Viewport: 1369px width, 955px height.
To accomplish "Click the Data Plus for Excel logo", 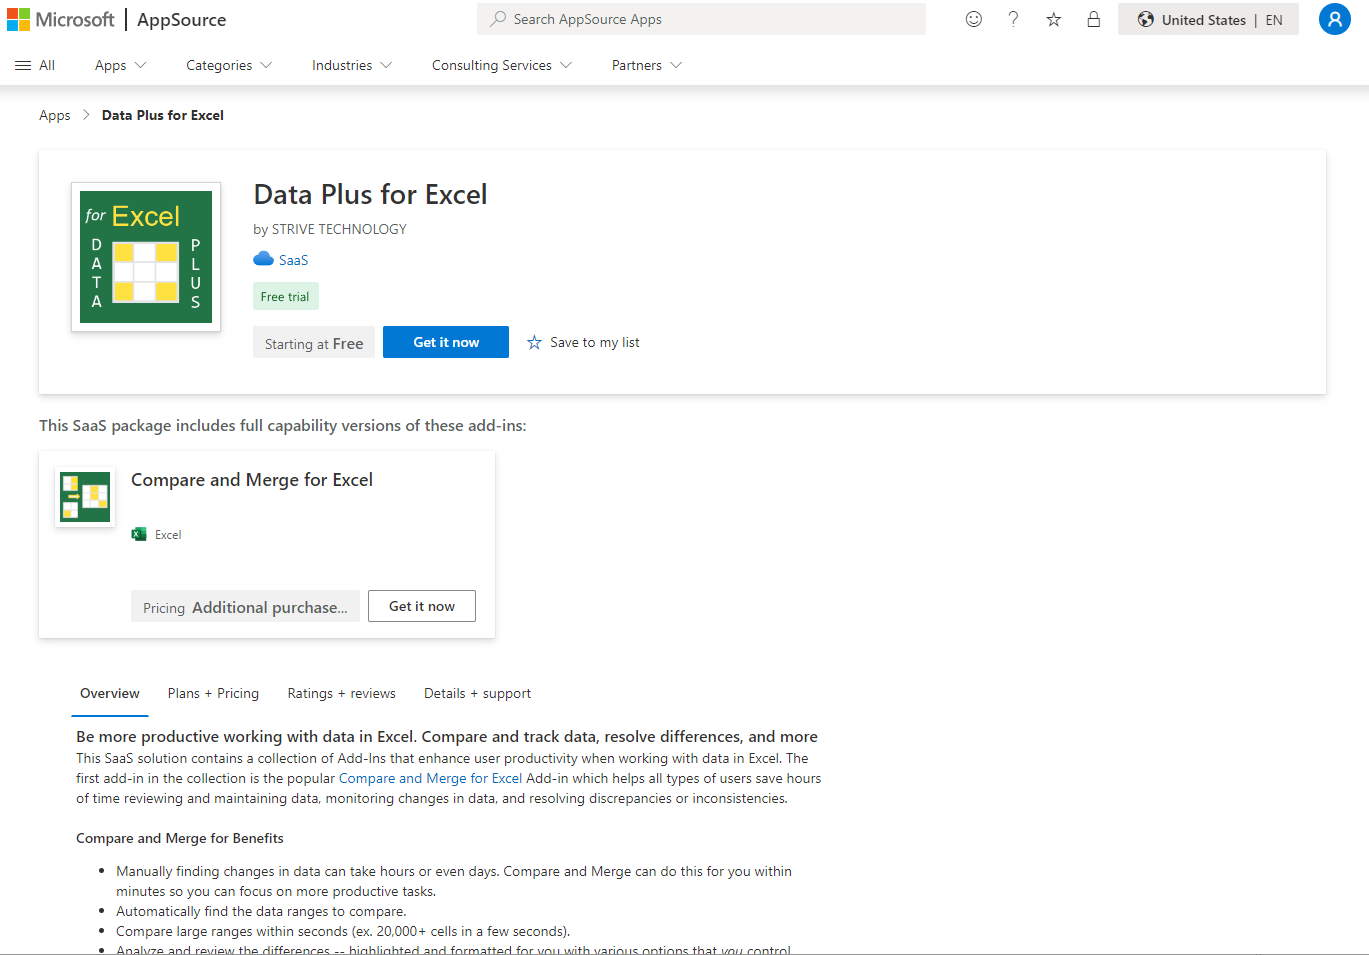I will pyautogui.click(x=146, y=257).
